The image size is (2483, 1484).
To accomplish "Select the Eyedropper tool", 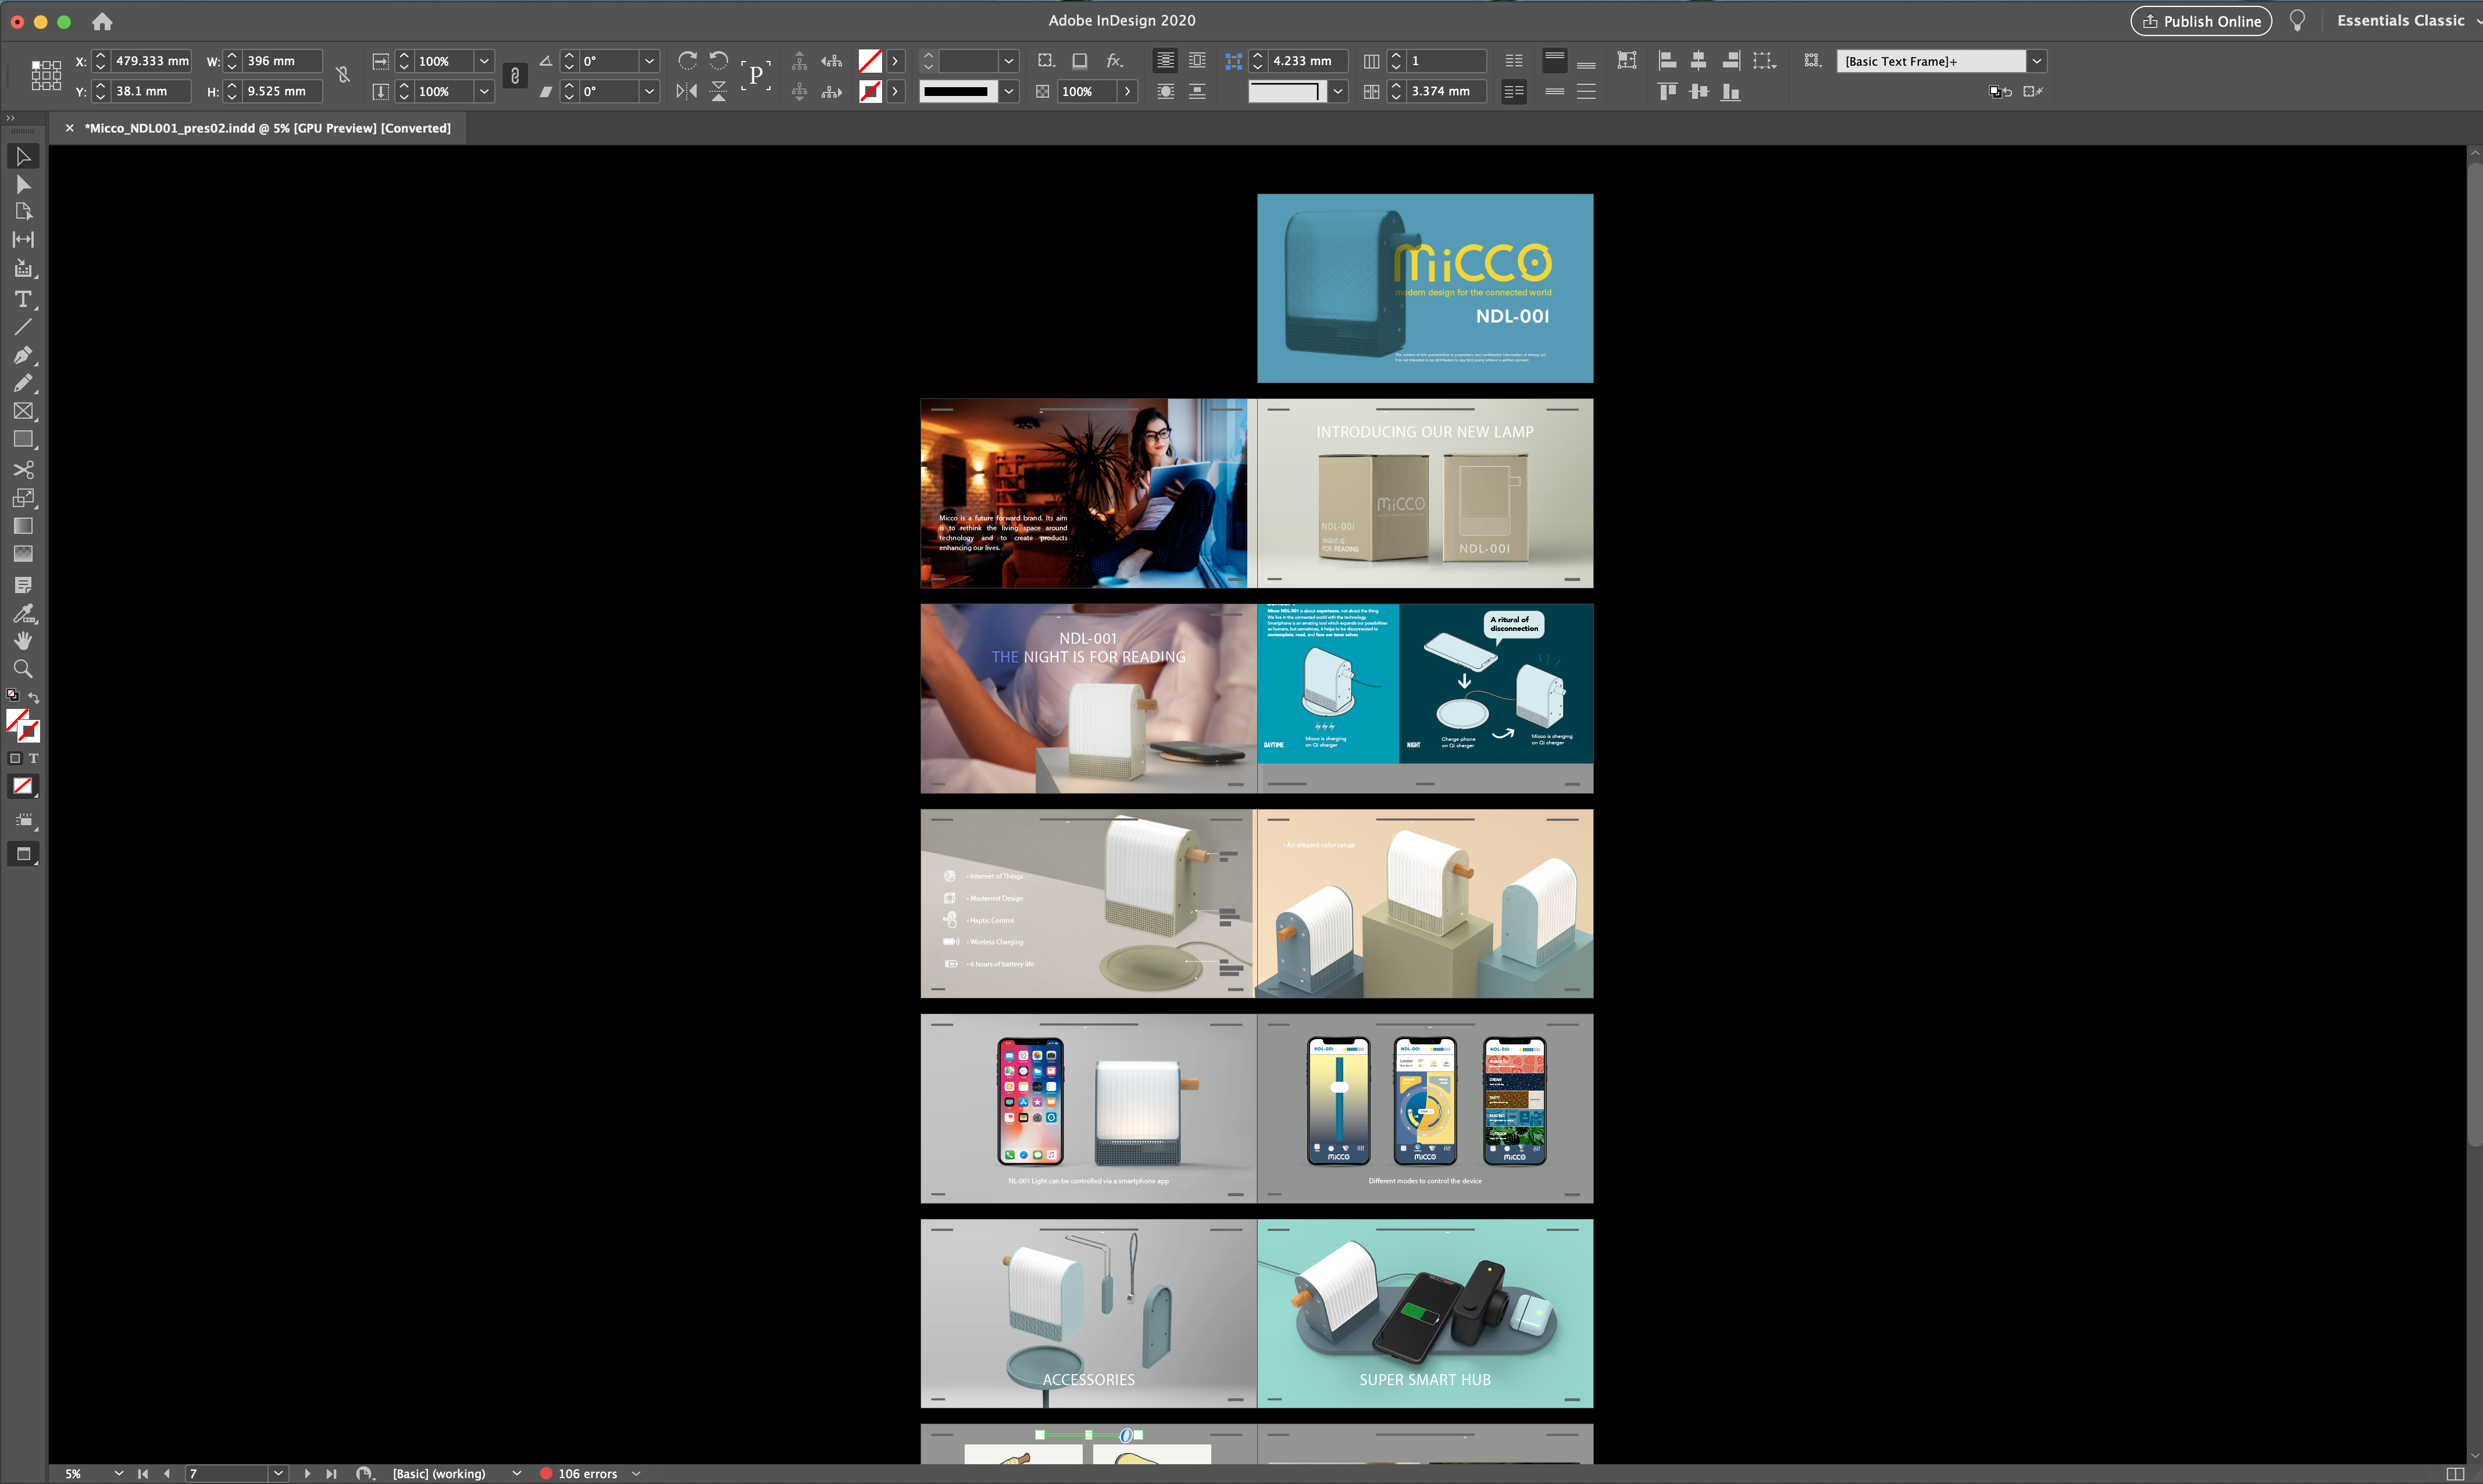I will (x=23, y=613).
